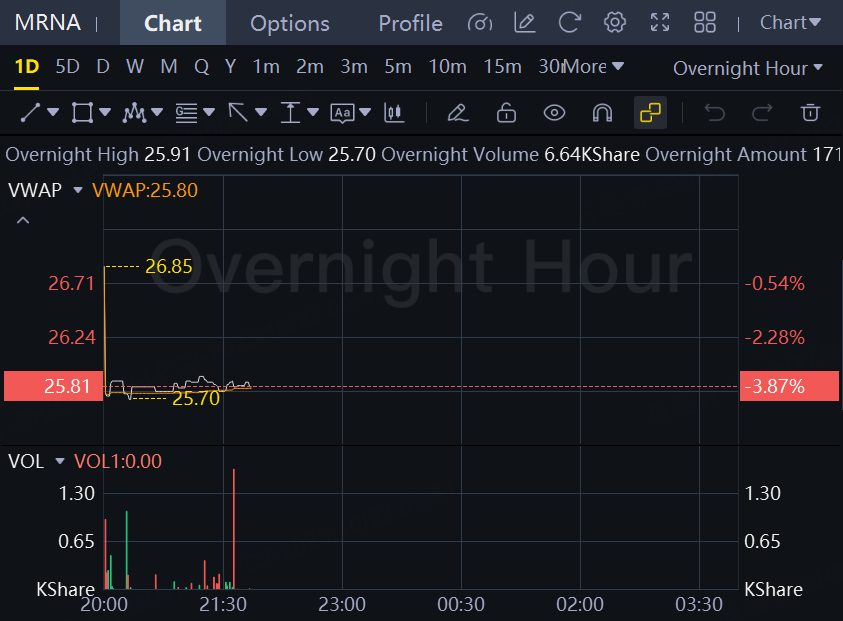Click the 25.81 current price tag
The height and width of the screenshot is (621, 843).
point(53,386)
